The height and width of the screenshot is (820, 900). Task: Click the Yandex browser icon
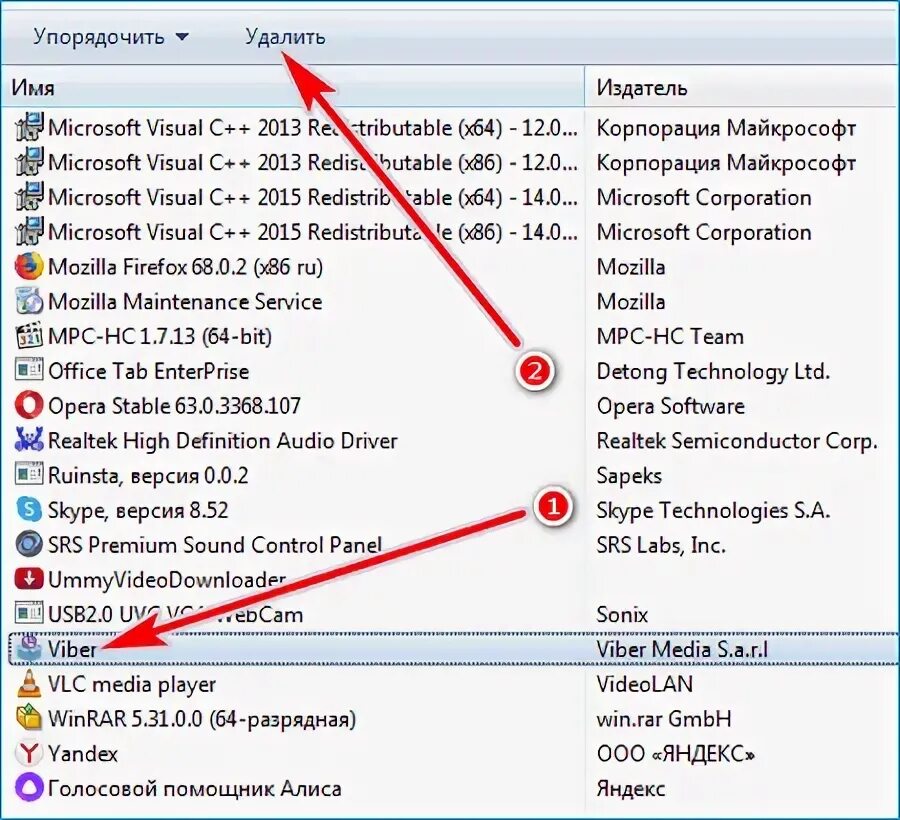(29, 753)
